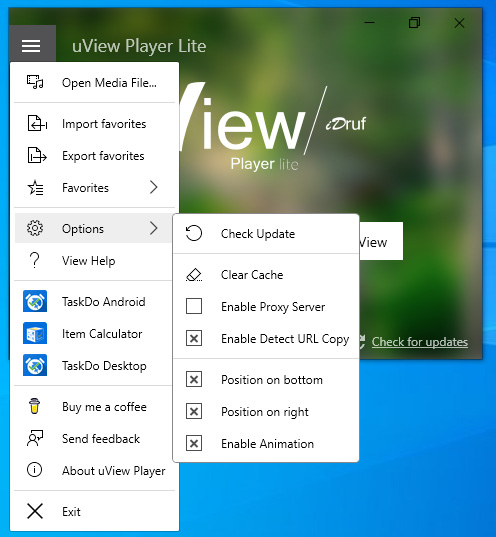Uncheck the Position on right checkbox
The width and height of the screenshot is (496, 537).
pos(194,411)
